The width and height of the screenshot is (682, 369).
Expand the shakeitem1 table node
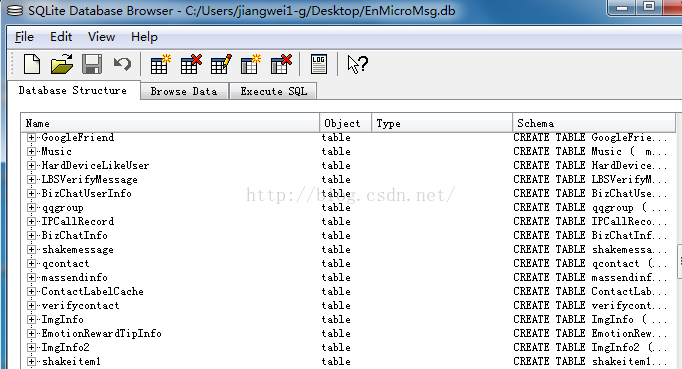pos(31,361)
